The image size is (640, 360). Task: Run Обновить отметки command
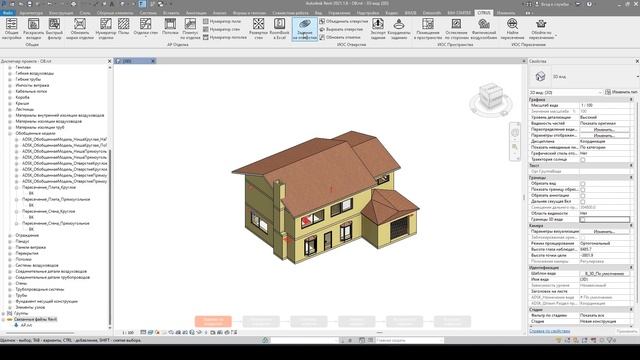(340, 37)
